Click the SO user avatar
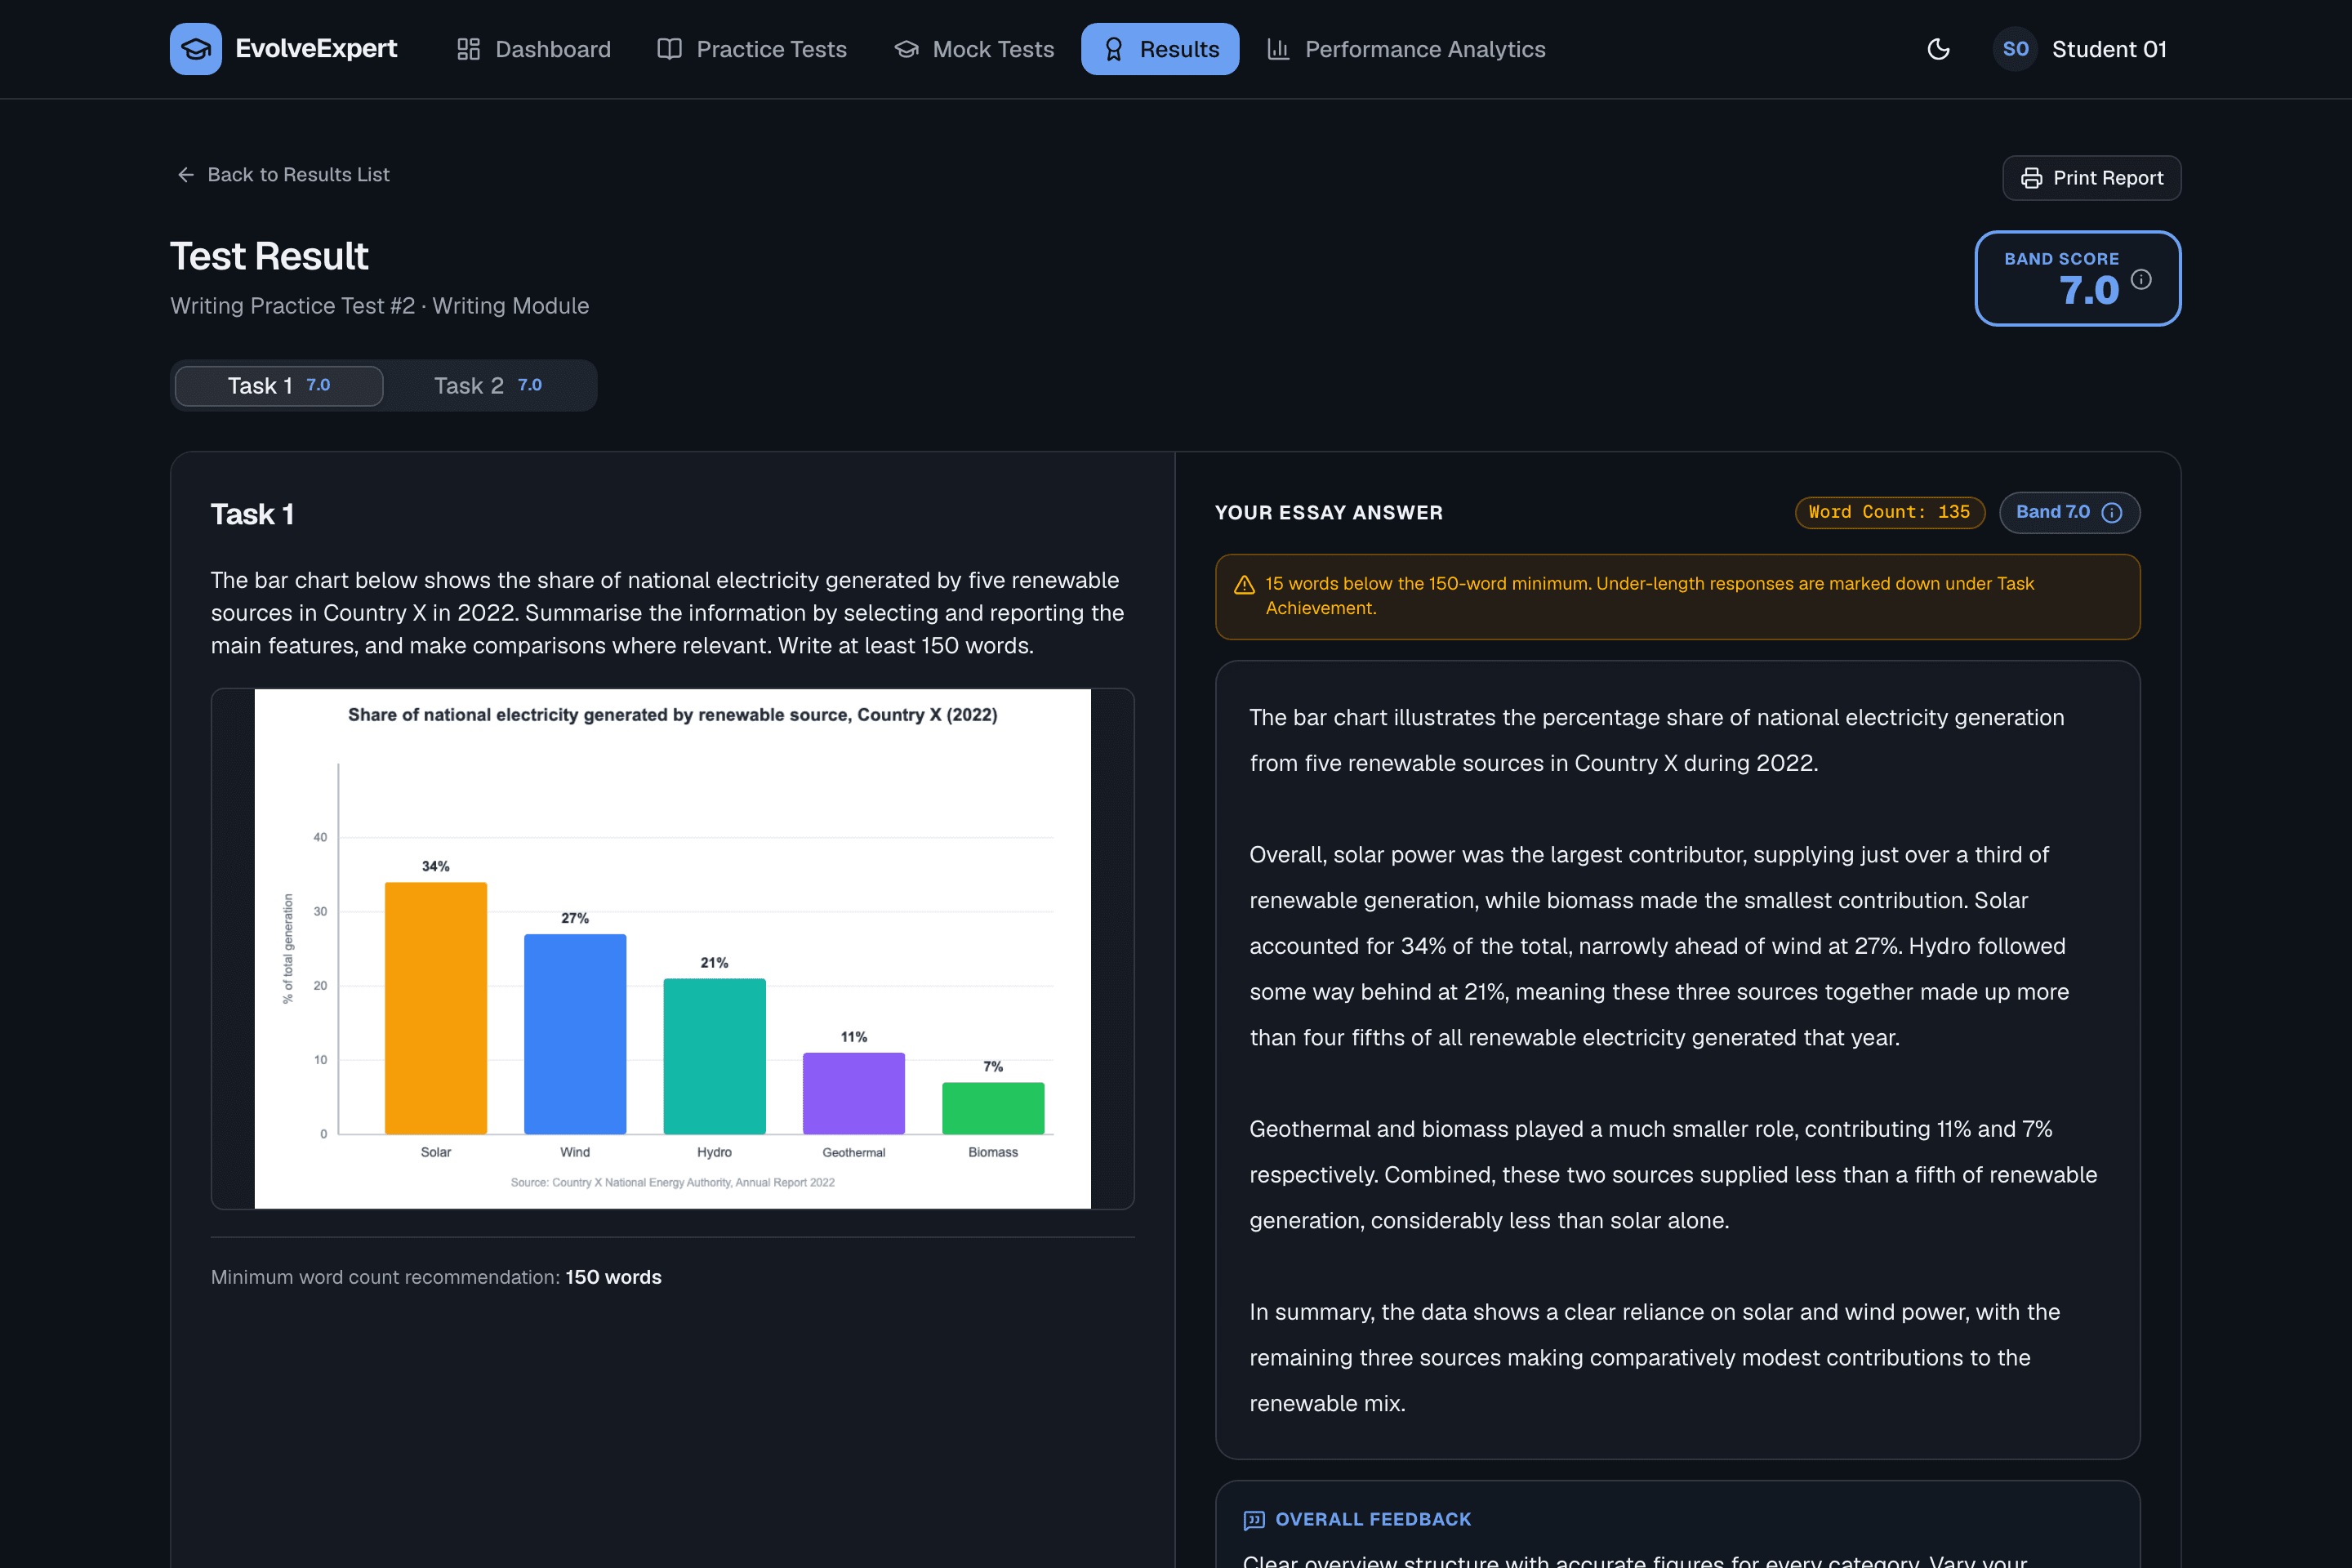The width and height of the screenshot is (2352, 1568). pyautogui.click(x=2015, y=49)
